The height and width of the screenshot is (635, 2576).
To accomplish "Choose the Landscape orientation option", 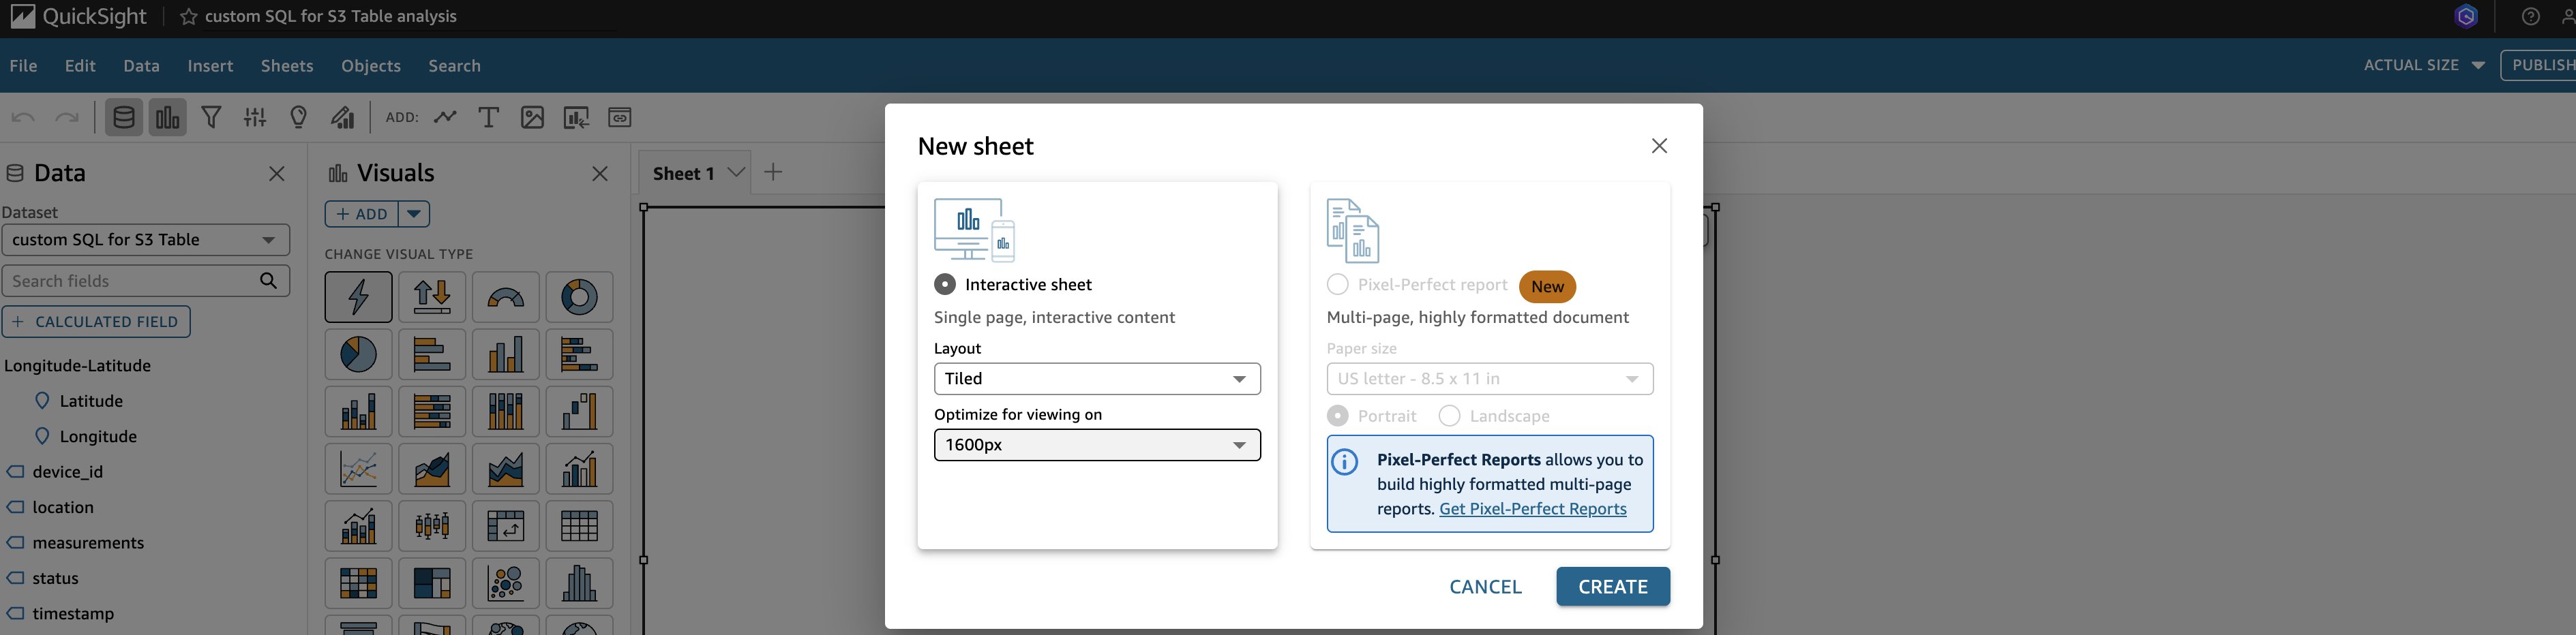I will pyautogui.click(x=1449, y=416).
